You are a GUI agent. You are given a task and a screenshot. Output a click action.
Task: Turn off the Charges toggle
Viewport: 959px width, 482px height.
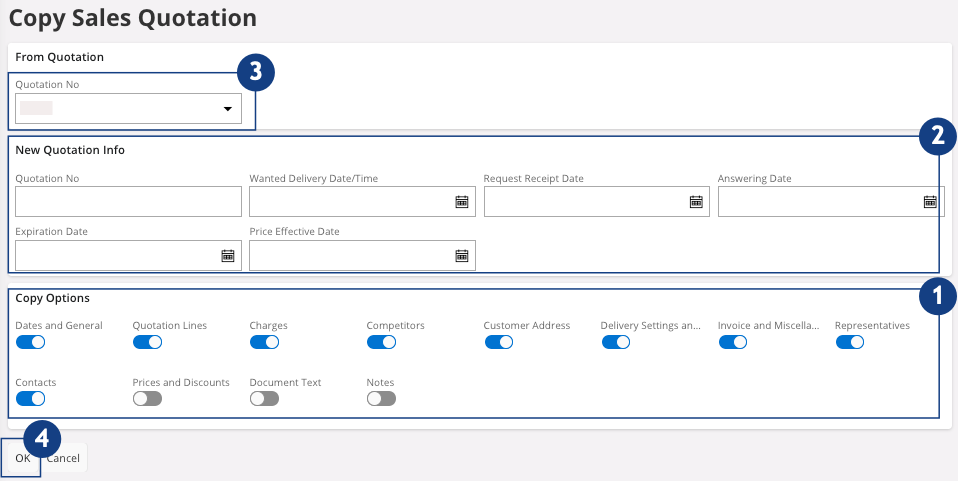(x=264, y=342)
